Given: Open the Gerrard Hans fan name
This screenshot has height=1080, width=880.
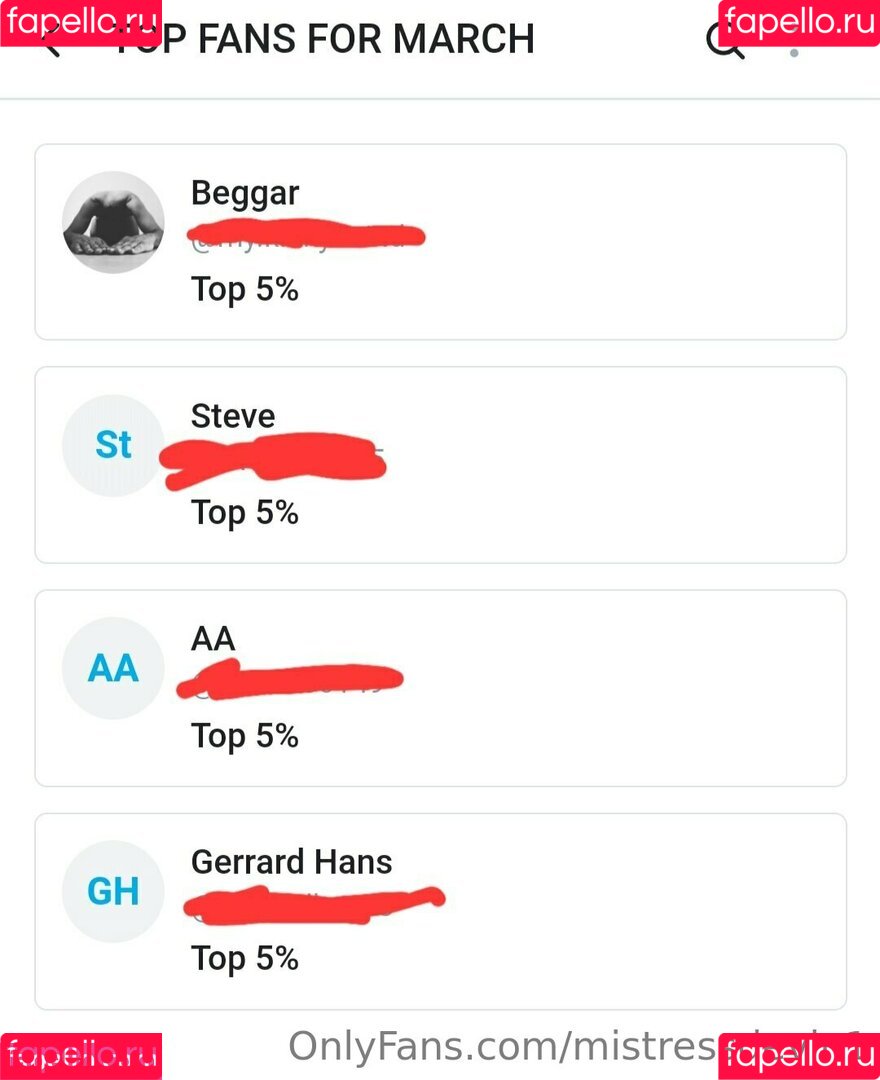Looking at the screenshot, I should tap(292, 862).
